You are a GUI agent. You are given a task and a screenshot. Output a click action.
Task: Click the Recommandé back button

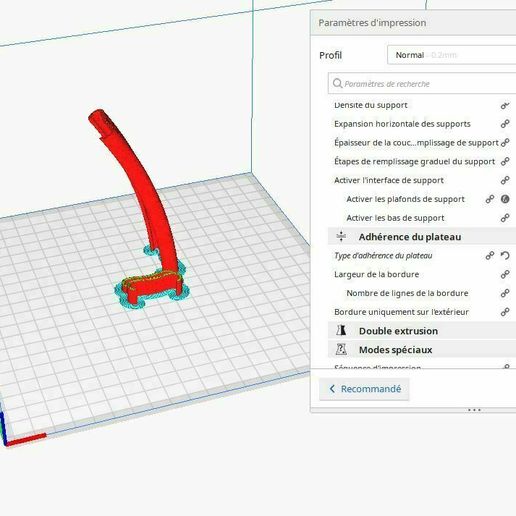point(364,389)
